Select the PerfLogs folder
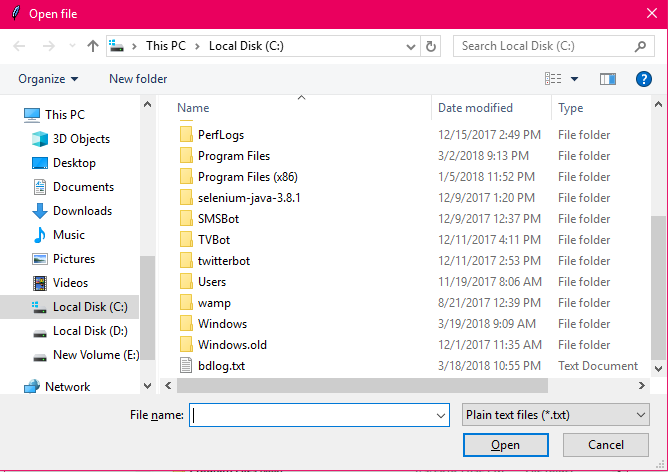668x472 pixels. [221, 135]
